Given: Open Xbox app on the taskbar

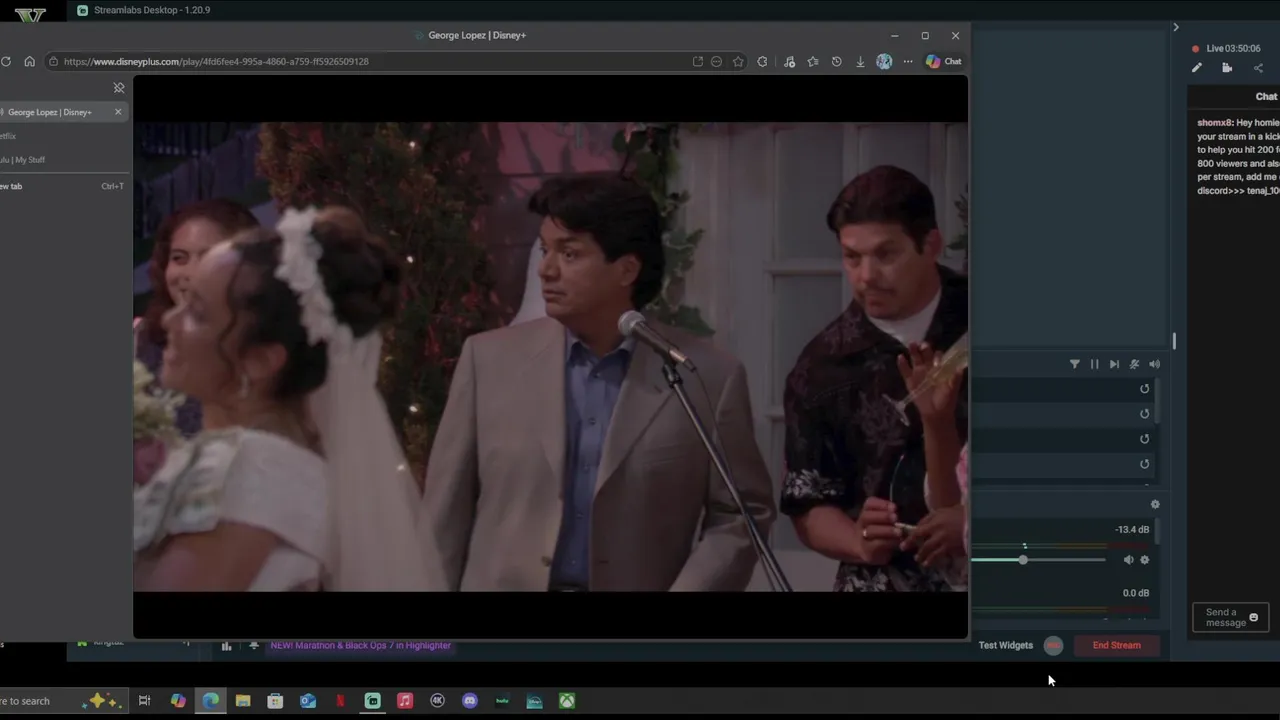Looking at the screenshot, I should click(x=567, y=701).
